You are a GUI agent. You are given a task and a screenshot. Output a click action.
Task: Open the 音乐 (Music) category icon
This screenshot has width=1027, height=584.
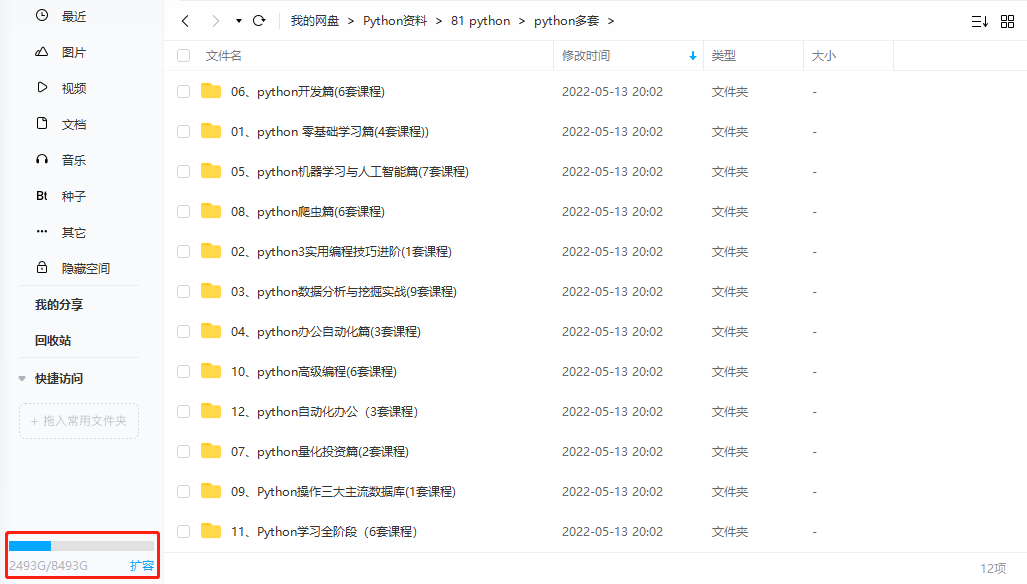[42, 159]
